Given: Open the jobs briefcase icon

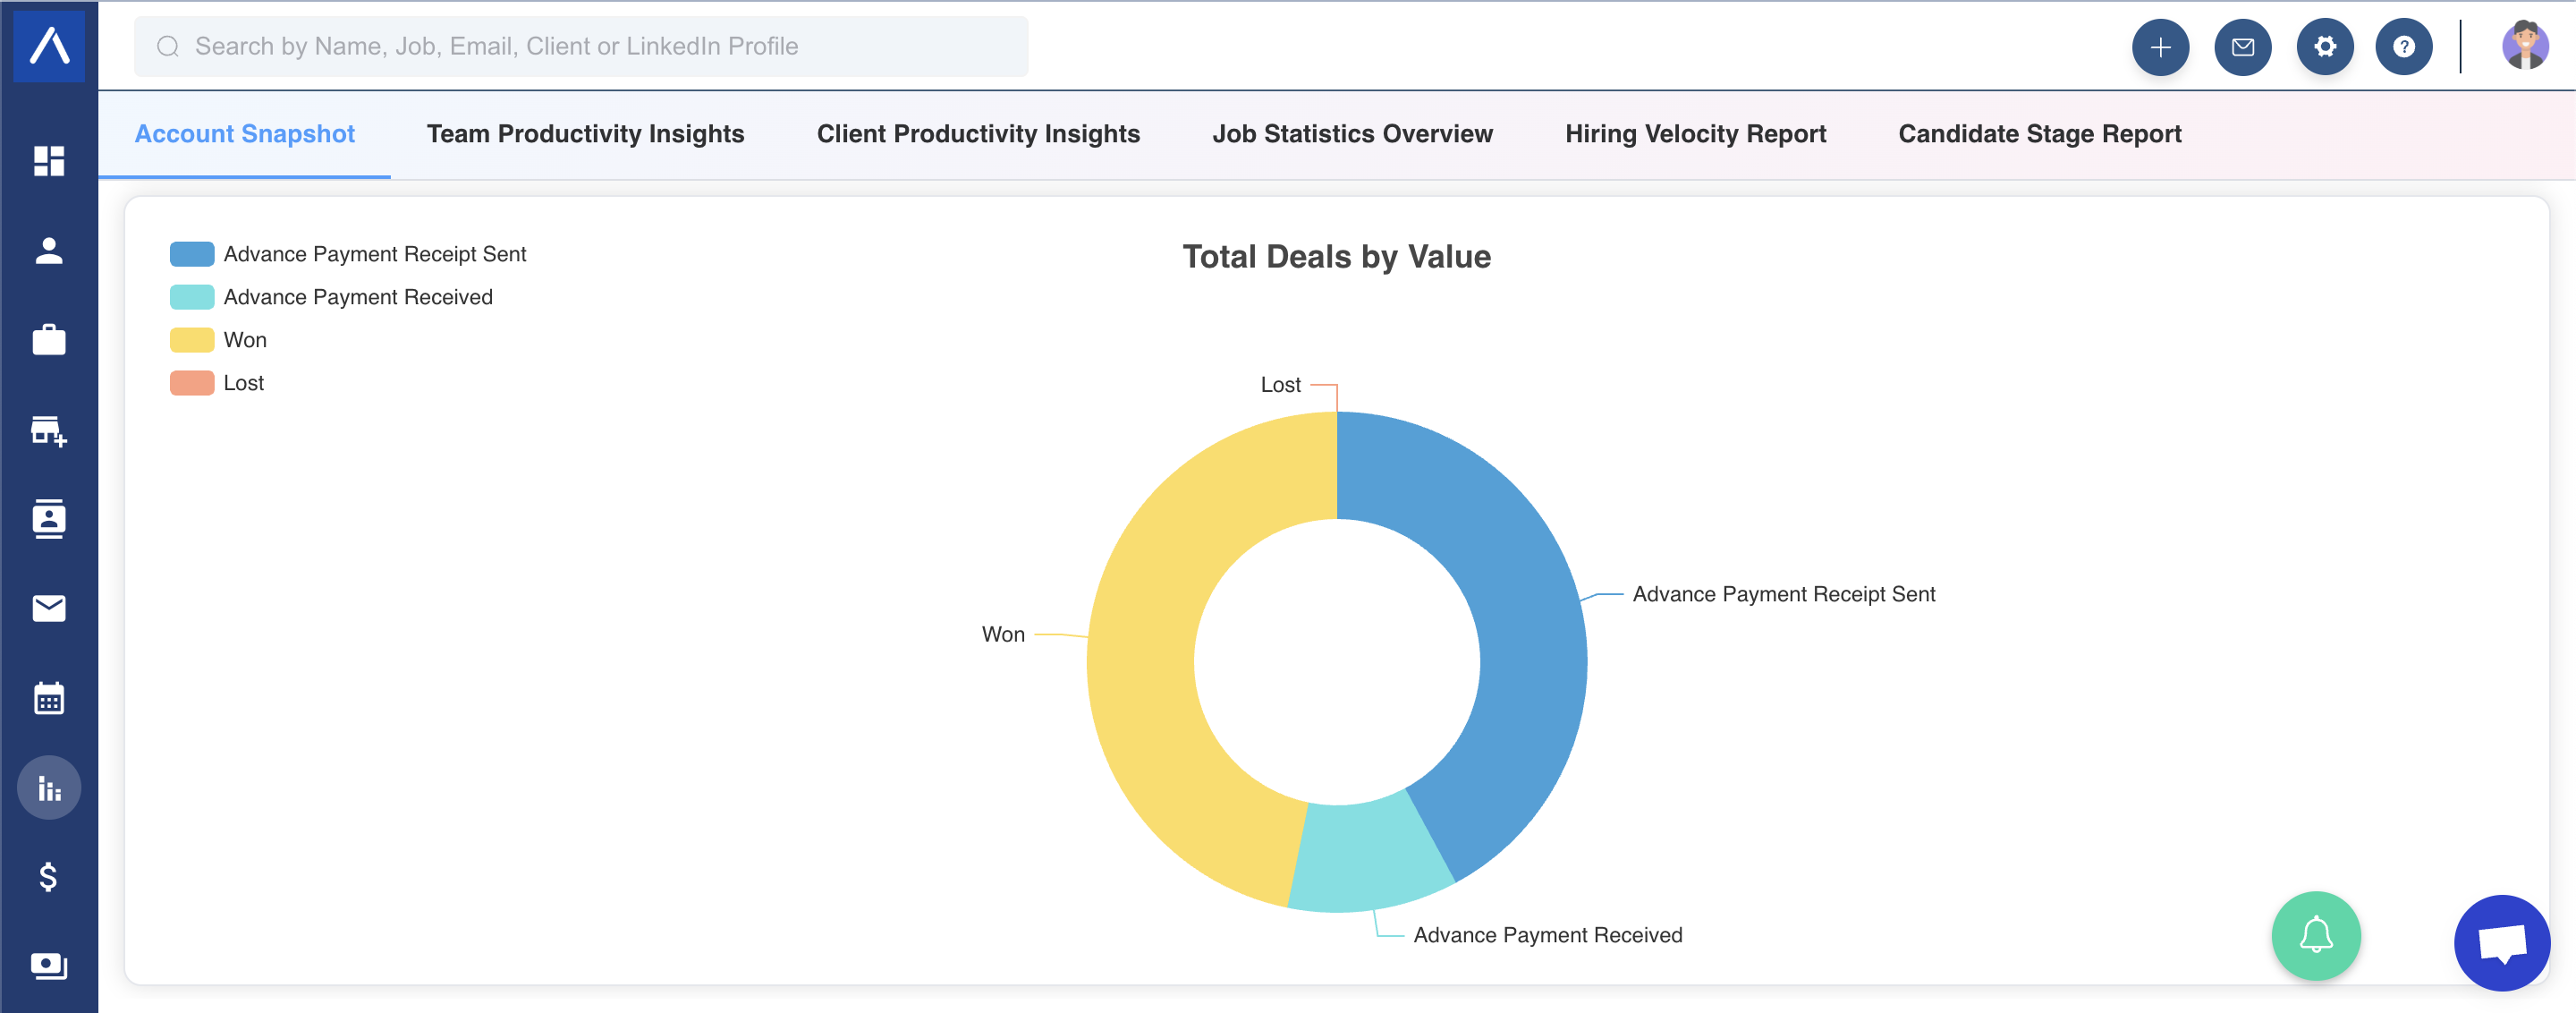Looking at the screenshot, I should [49, 340].
